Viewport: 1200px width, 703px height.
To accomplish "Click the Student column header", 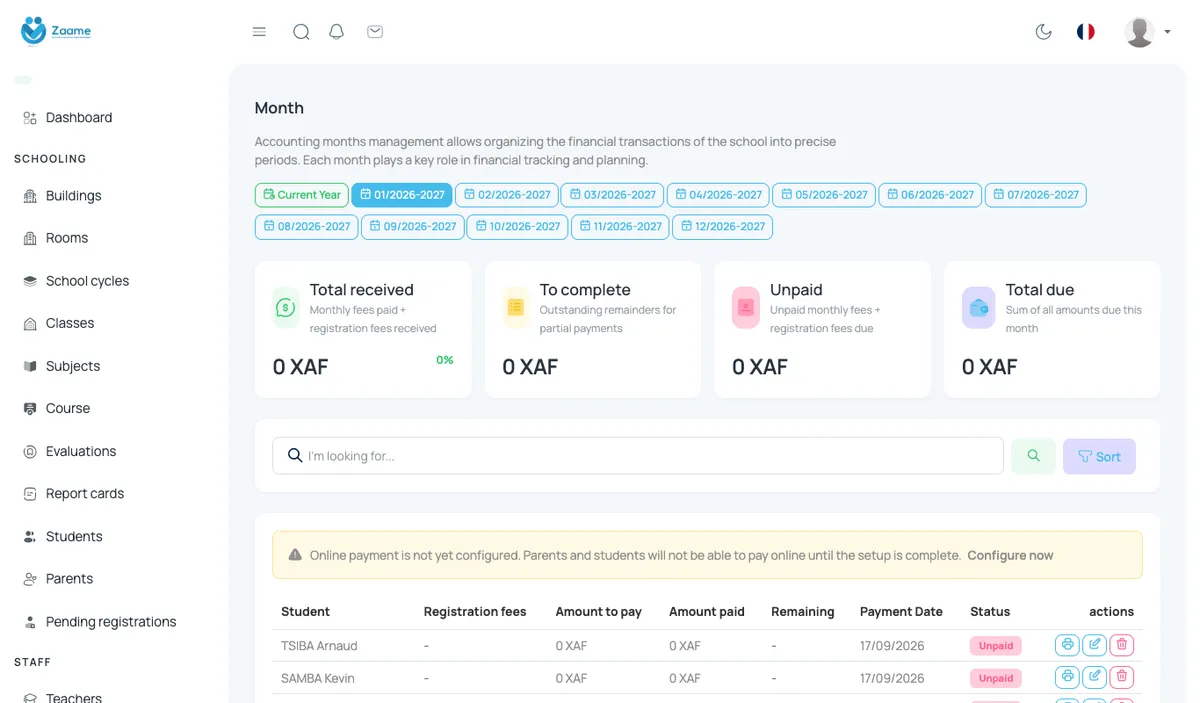I will 305,612.
